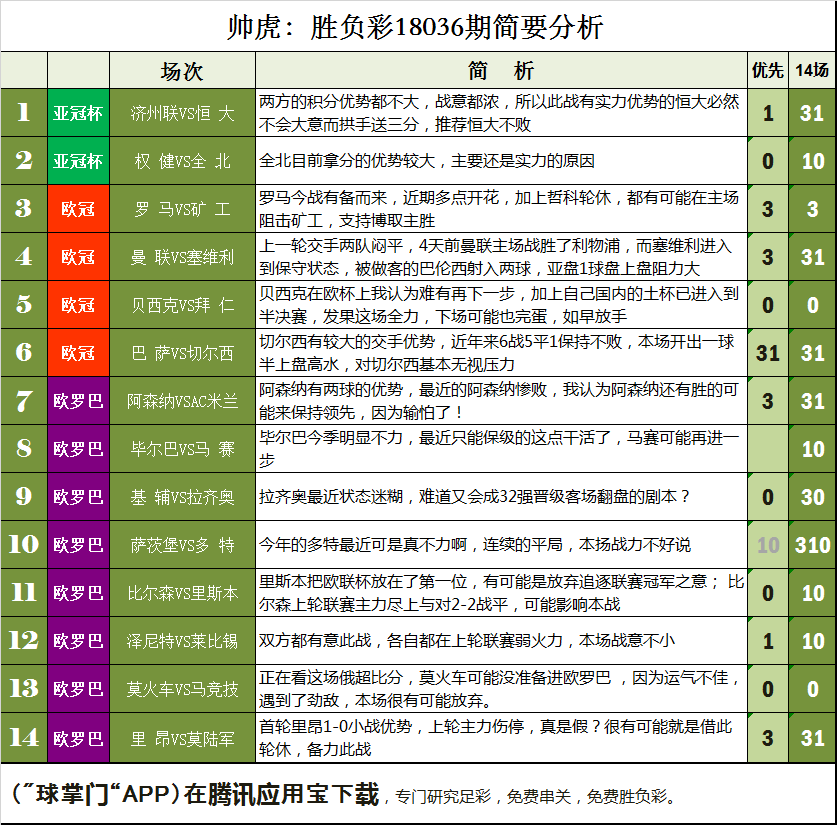The height and width of the screenshot is (825, 837).
Task: Click the faded 10 for 萨茨堡VS多特
Action: 768,545
